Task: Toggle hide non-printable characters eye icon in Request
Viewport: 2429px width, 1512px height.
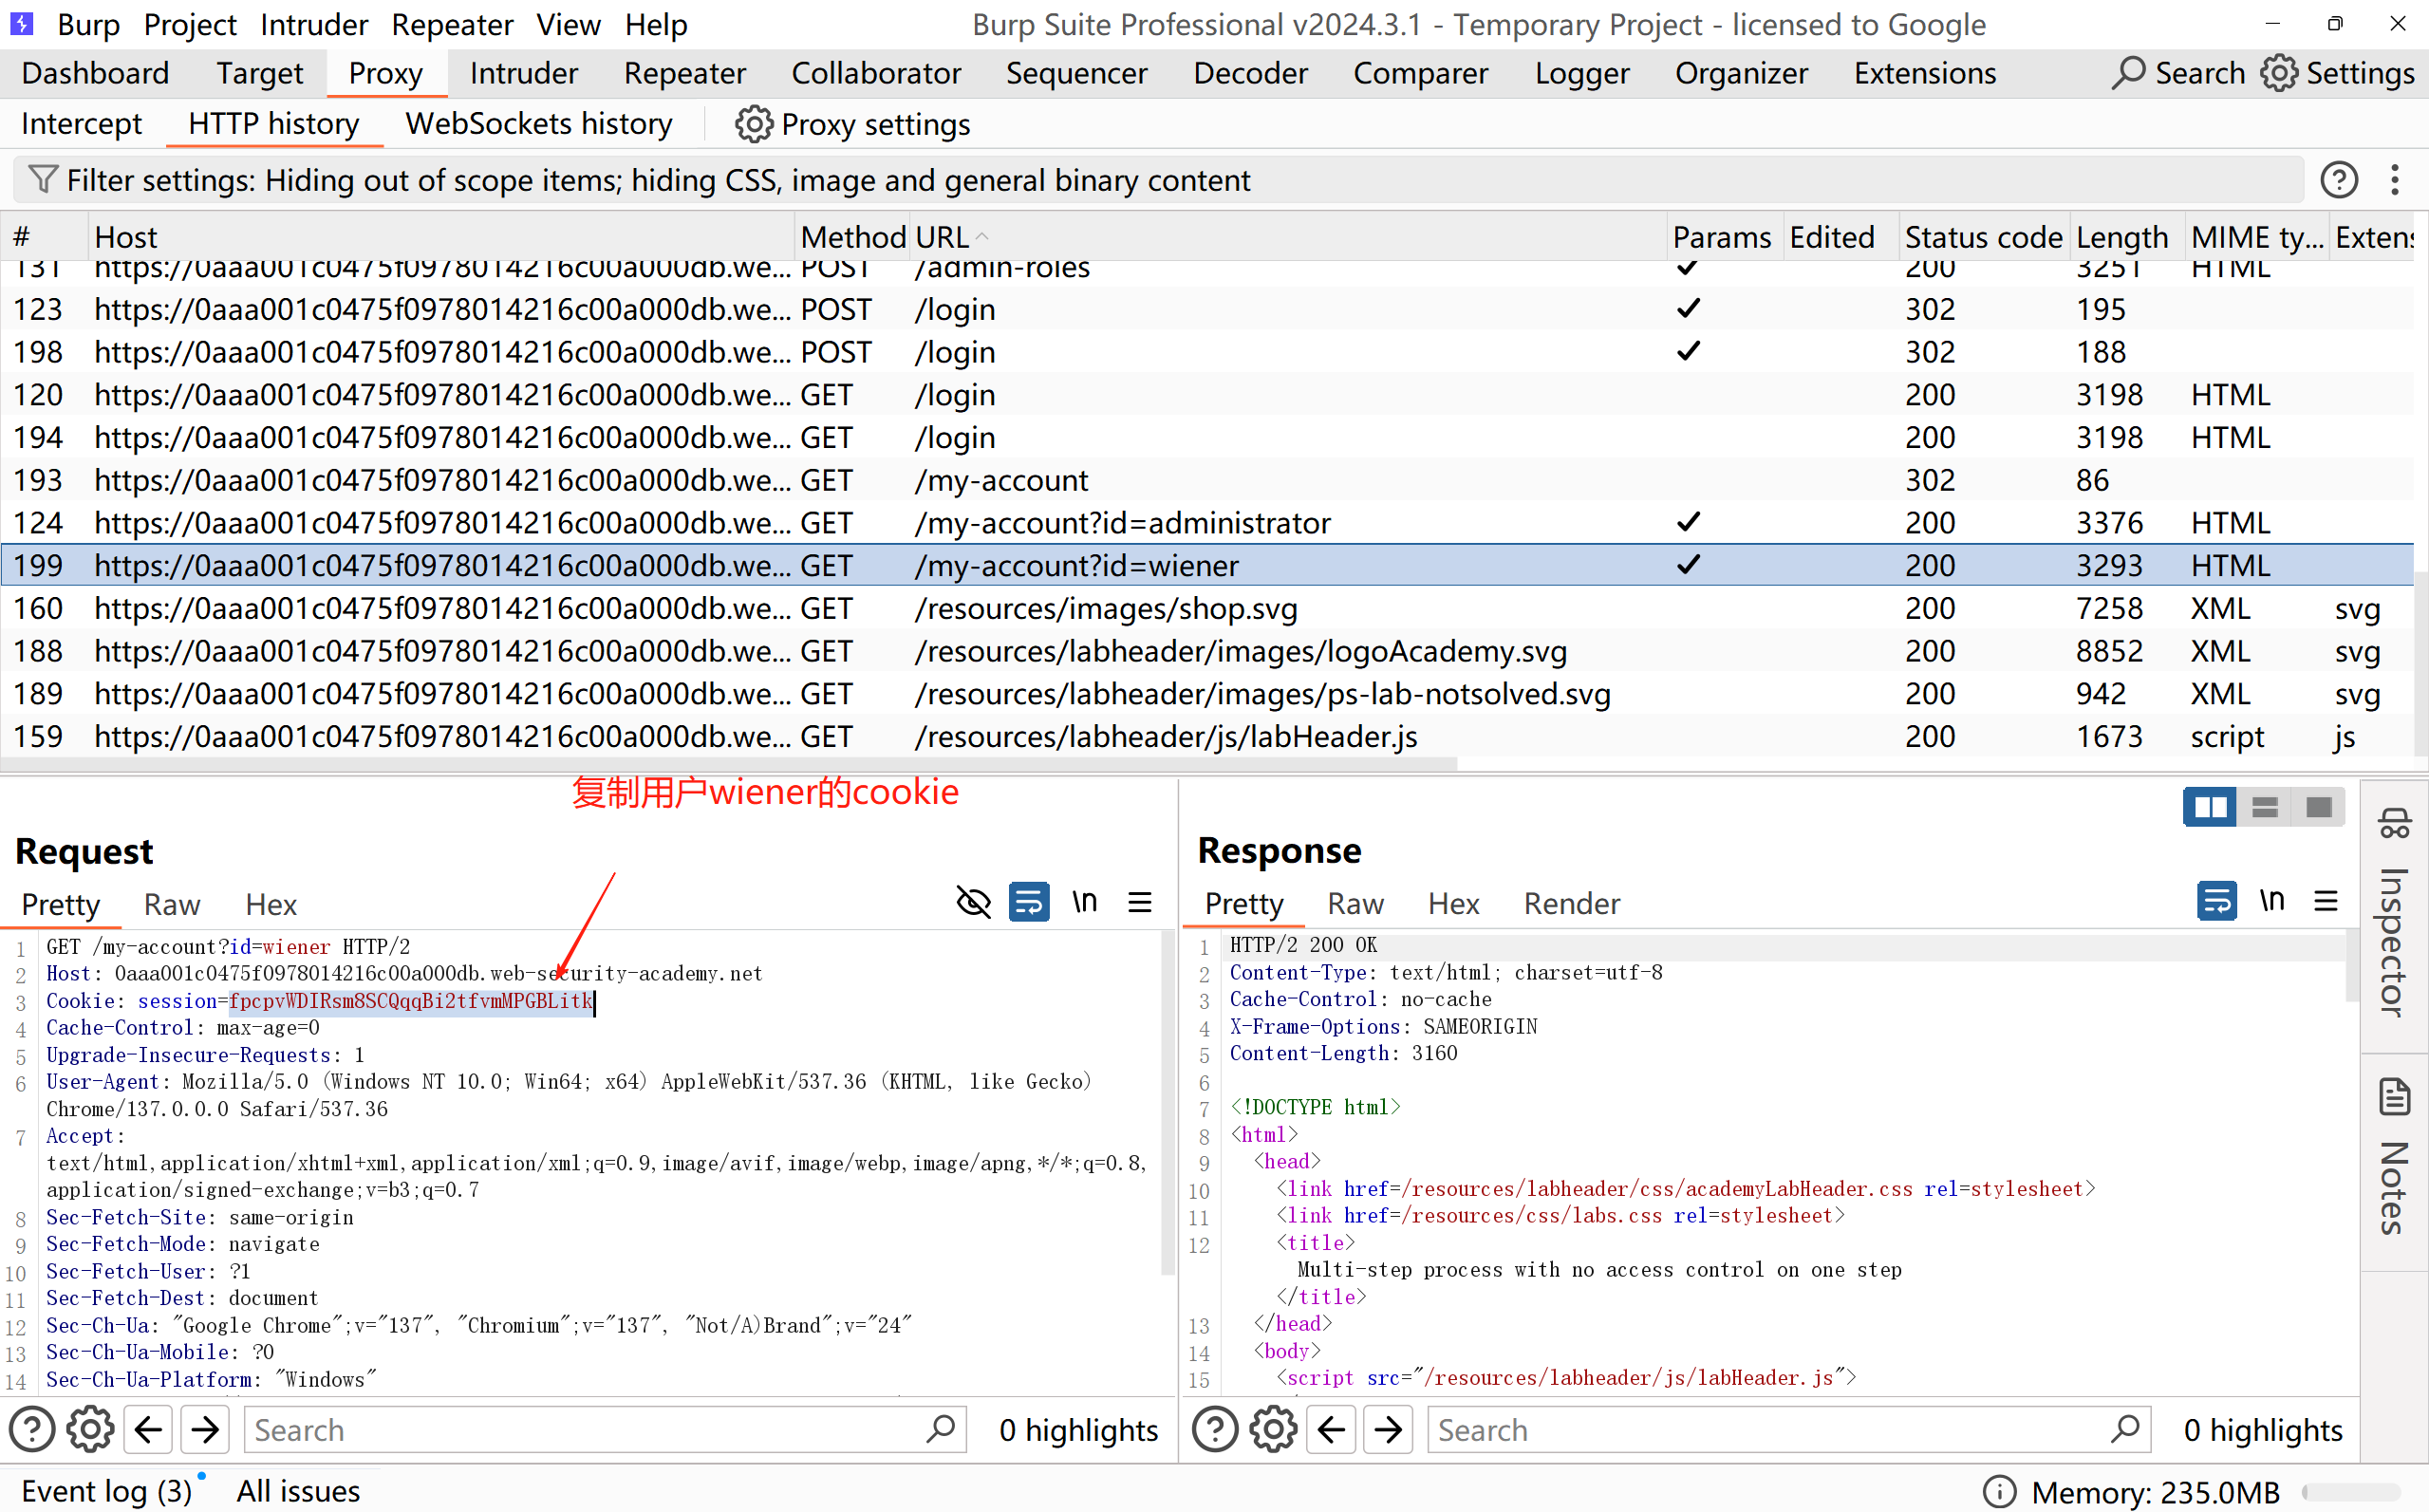Action: coord(973,902)
